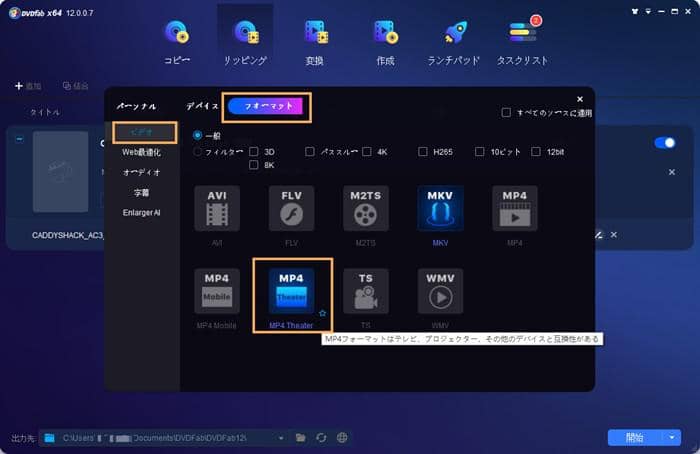Image resolution: width=700 pixels, height=454 pixels.
Task: Click the 開始 start button
Action: point(634,437)
